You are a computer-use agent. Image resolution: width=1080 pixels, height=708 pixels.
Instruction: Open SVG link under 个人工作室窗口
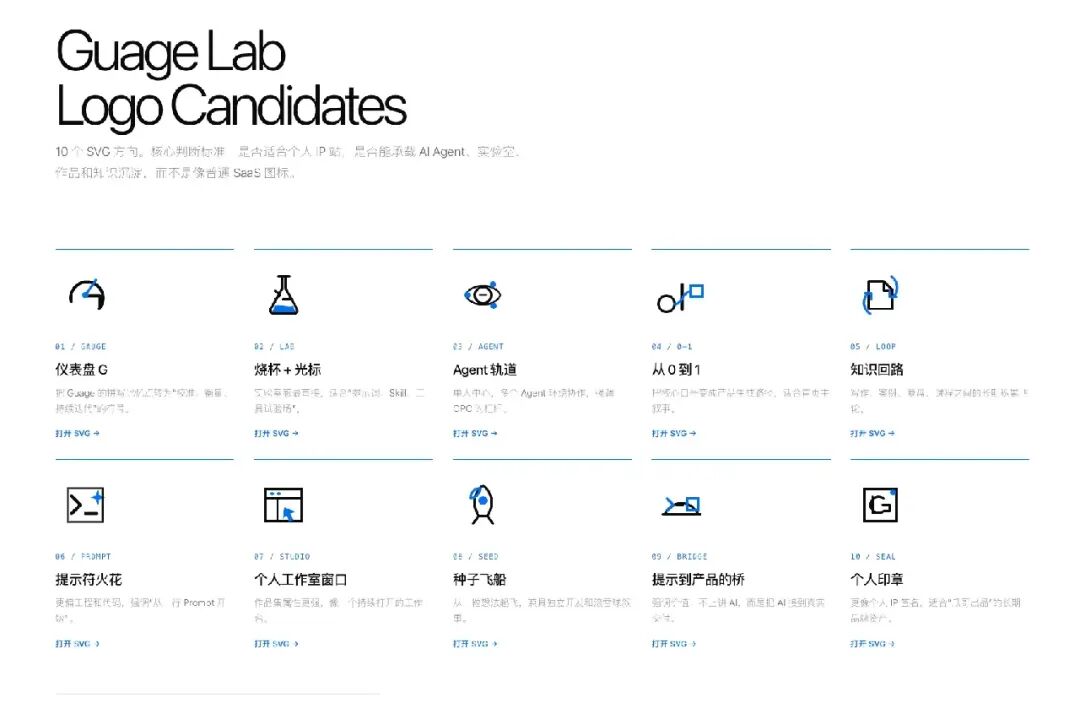(276, 643)
